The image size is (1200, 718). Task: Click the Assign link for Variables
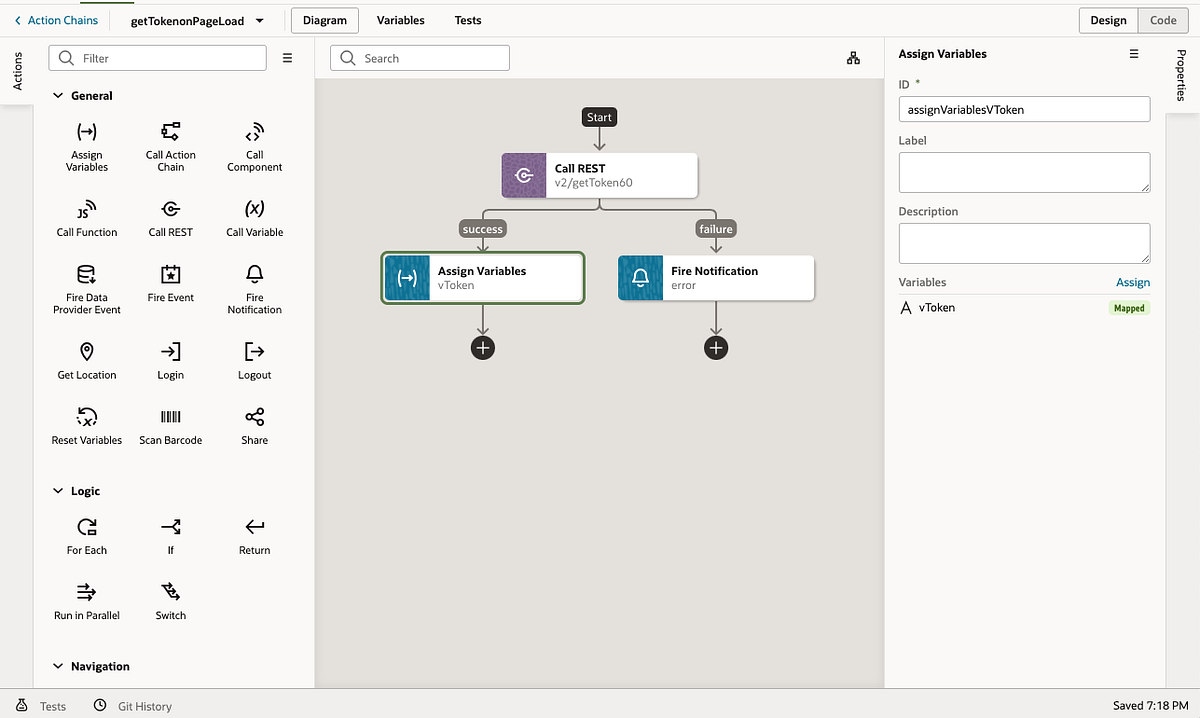[x=1133, y=282]
